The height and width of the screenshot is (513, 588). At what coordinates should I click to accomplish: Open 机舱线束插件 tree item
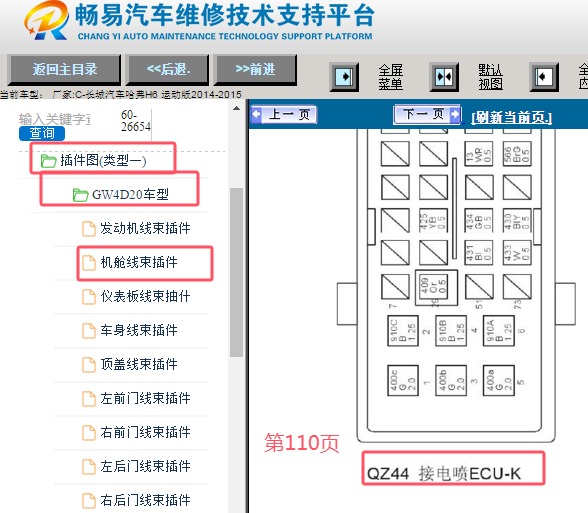[x=139, y=262]
